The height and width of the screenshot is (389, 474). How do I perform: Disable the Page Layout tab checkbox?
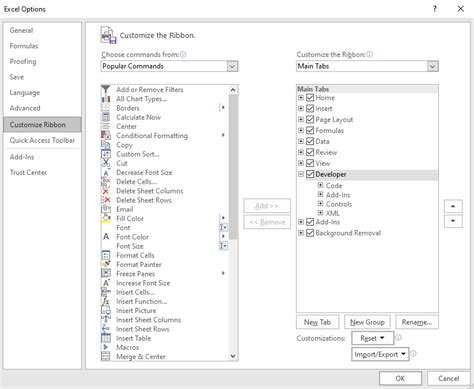pyautogui.click(x=310, y=119)
